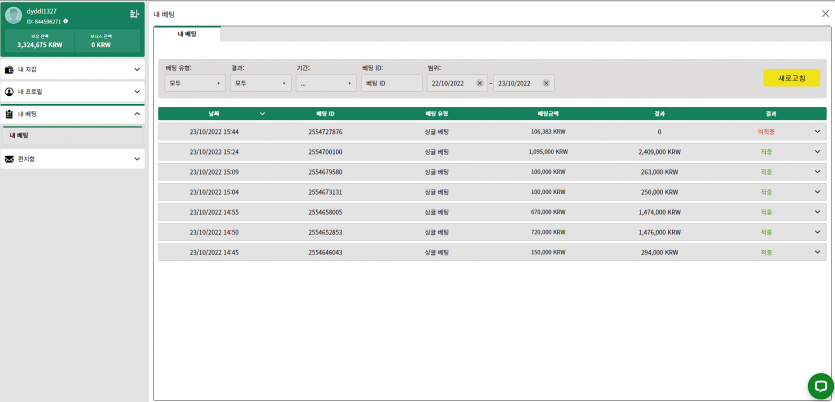Click the 미적중 result in red
This screenshot has width=835, height=402.
coord(766,132)
